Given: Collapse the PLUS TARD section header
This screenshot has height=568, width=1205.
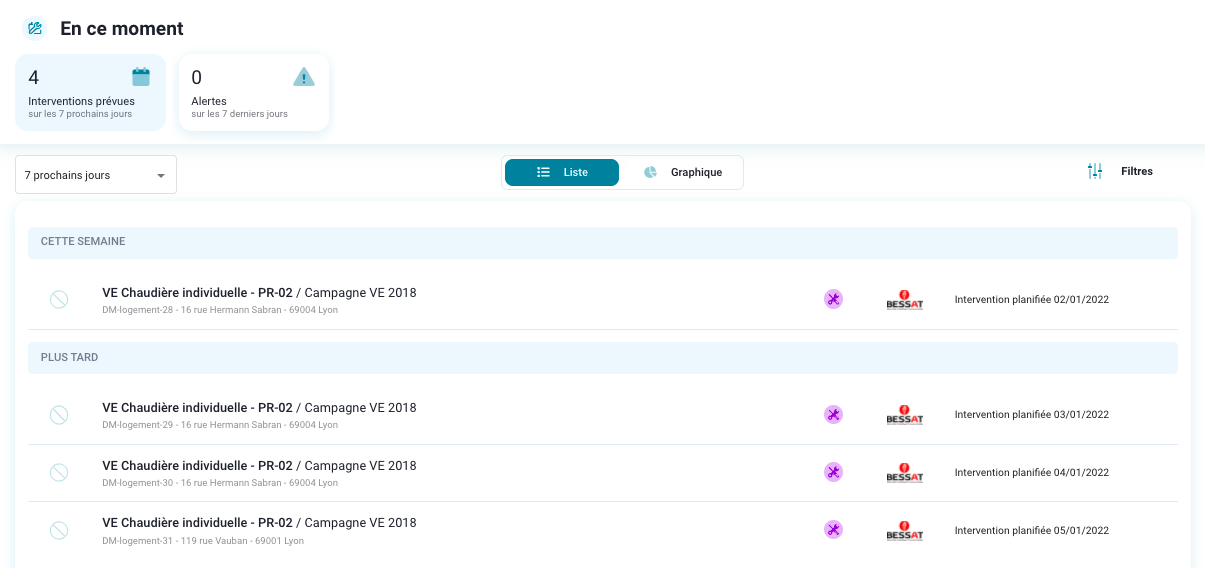Looking at the screenshot, I should (x=602, y=358).
